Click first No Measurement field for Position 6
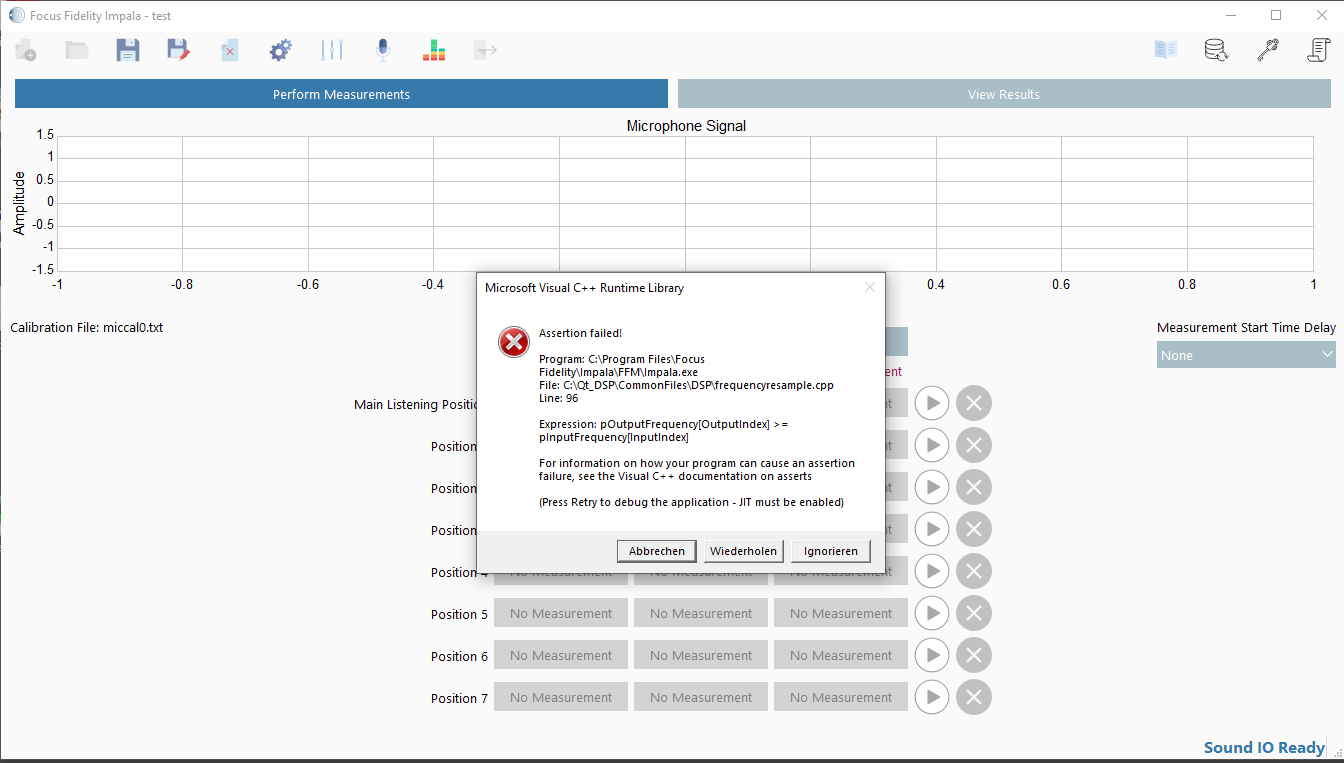The width and height of the screenshot is (1344, 763). [561, 656]
